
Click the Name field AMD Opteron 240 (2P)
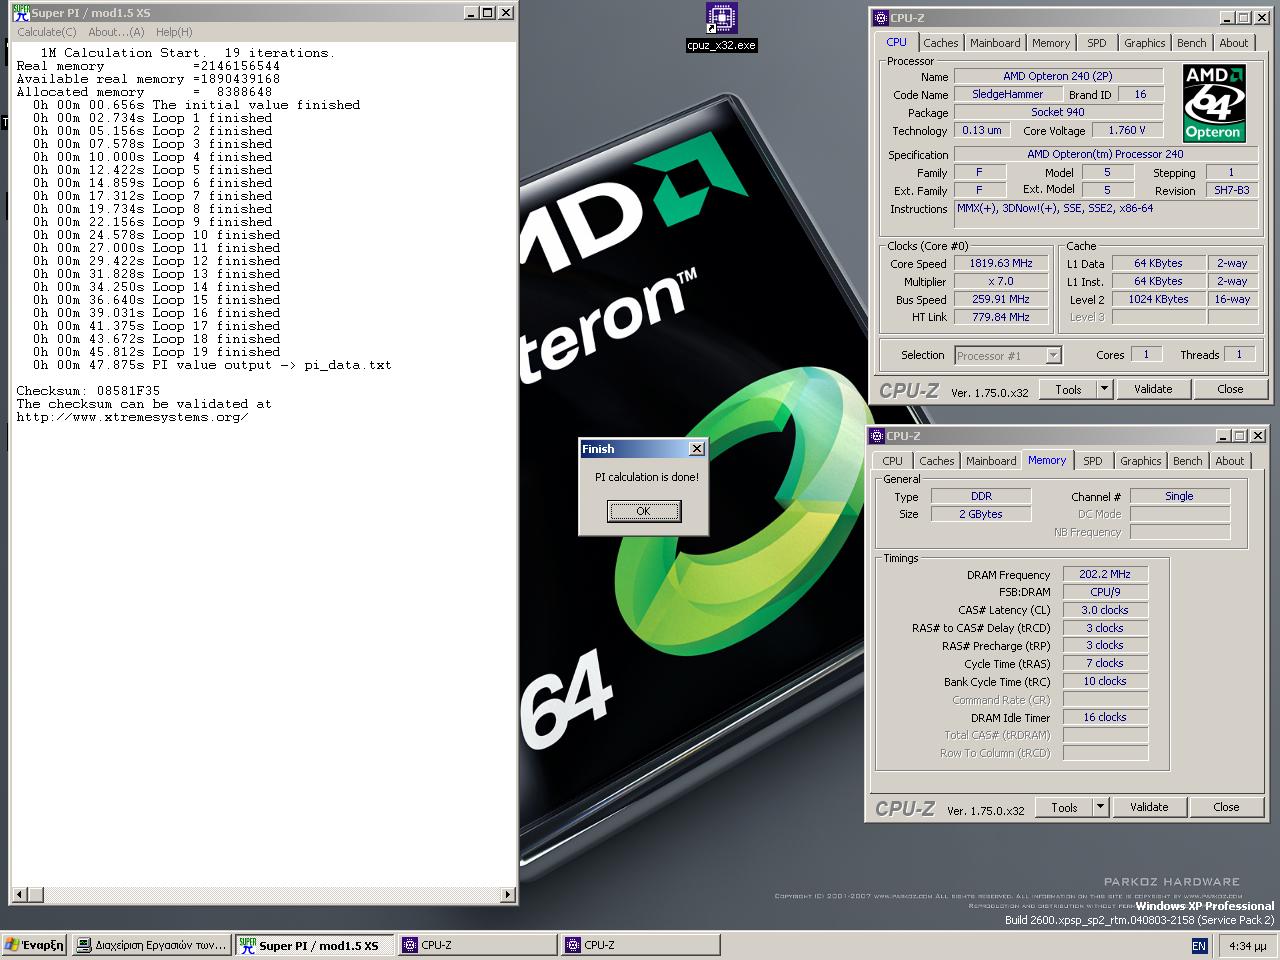1058,76
